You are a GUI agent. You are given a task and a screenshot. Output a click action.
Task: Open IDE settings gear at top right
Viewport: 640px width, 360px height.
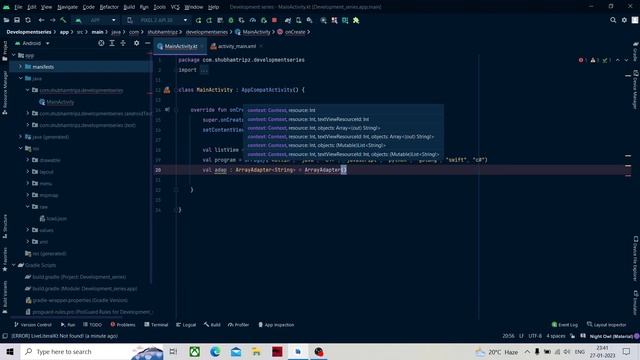[624, 20]
